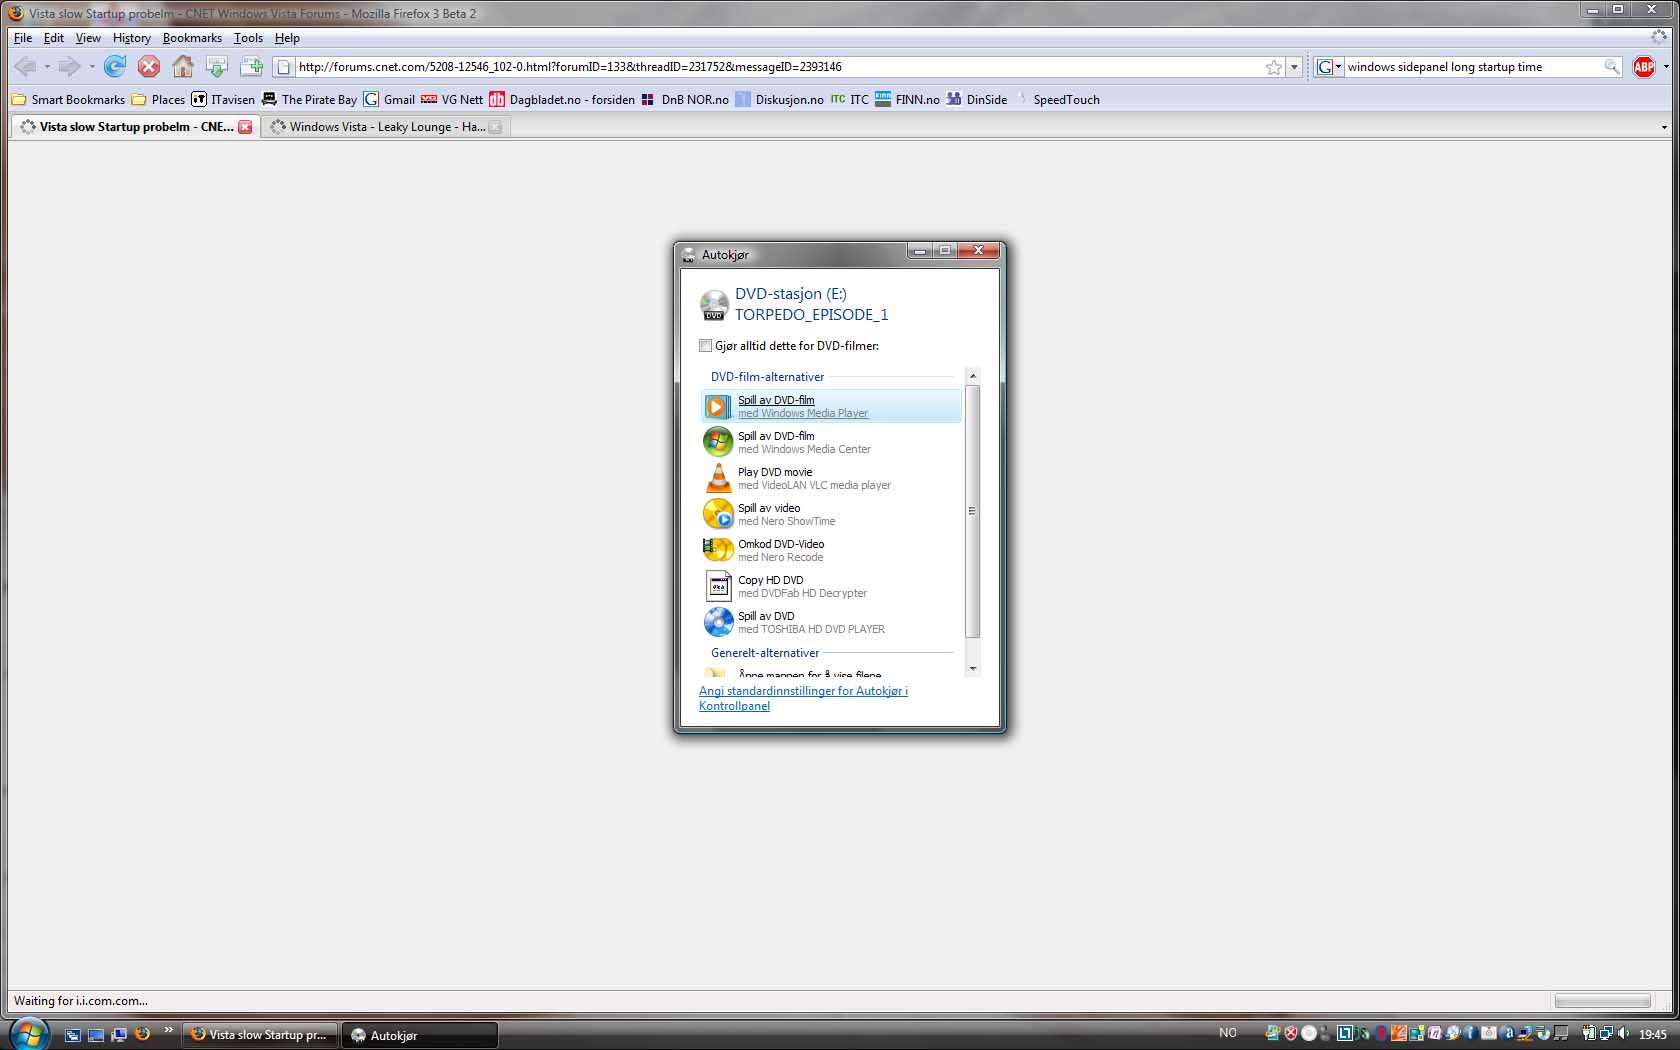Open back history dropdown arrow
Image resolution: width=1680 pixels, height=1050 pixels.
click(x=47, y=67)
